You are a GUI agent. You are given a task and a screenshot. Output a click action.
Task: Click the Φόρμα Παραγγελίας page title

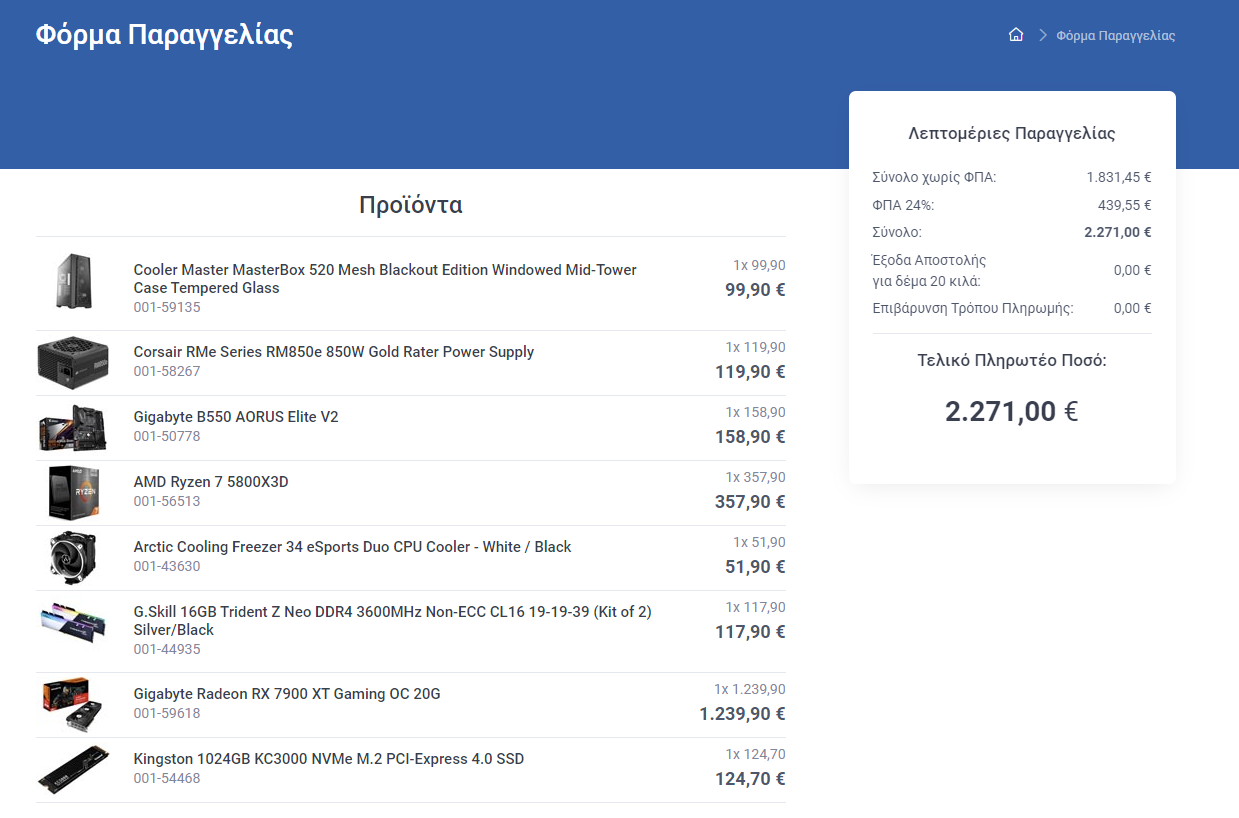point(164,35)
